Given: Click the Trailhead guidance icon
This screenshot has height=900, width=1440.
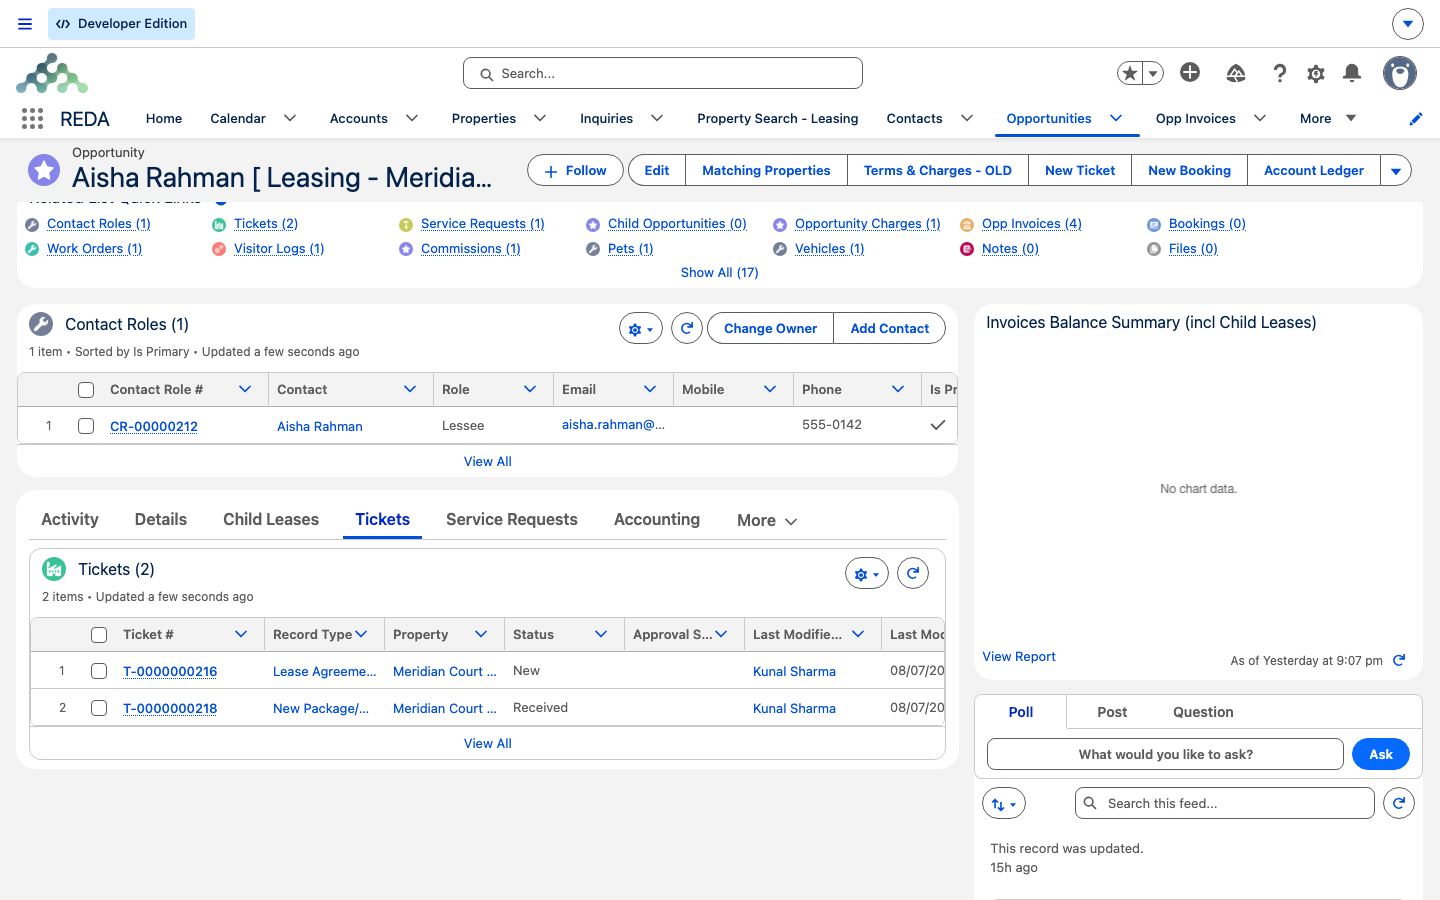Looking at the screenshot, I should [1236, 73].
